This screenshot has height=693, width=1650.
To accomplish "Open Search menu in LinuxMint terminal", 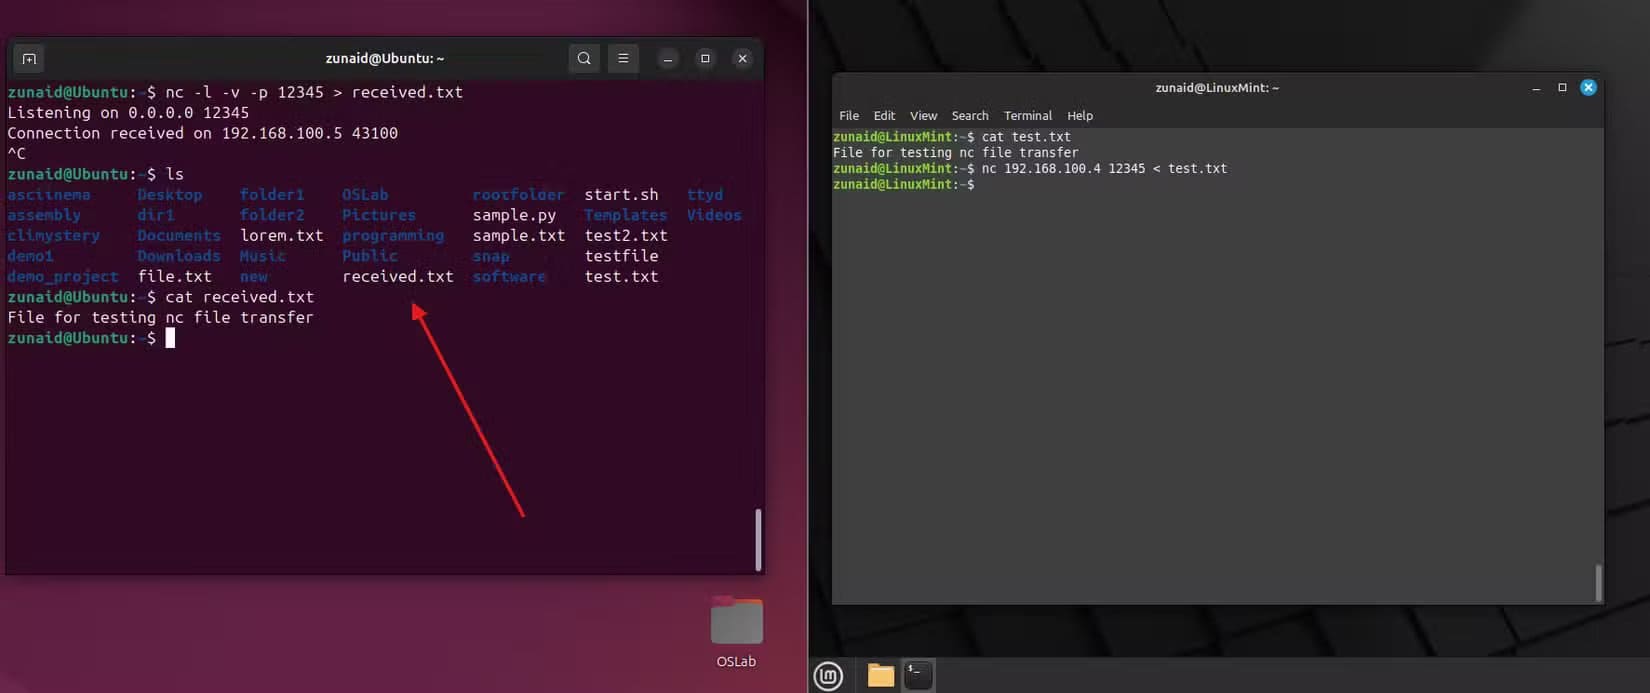I will click(x=970, y=116).
